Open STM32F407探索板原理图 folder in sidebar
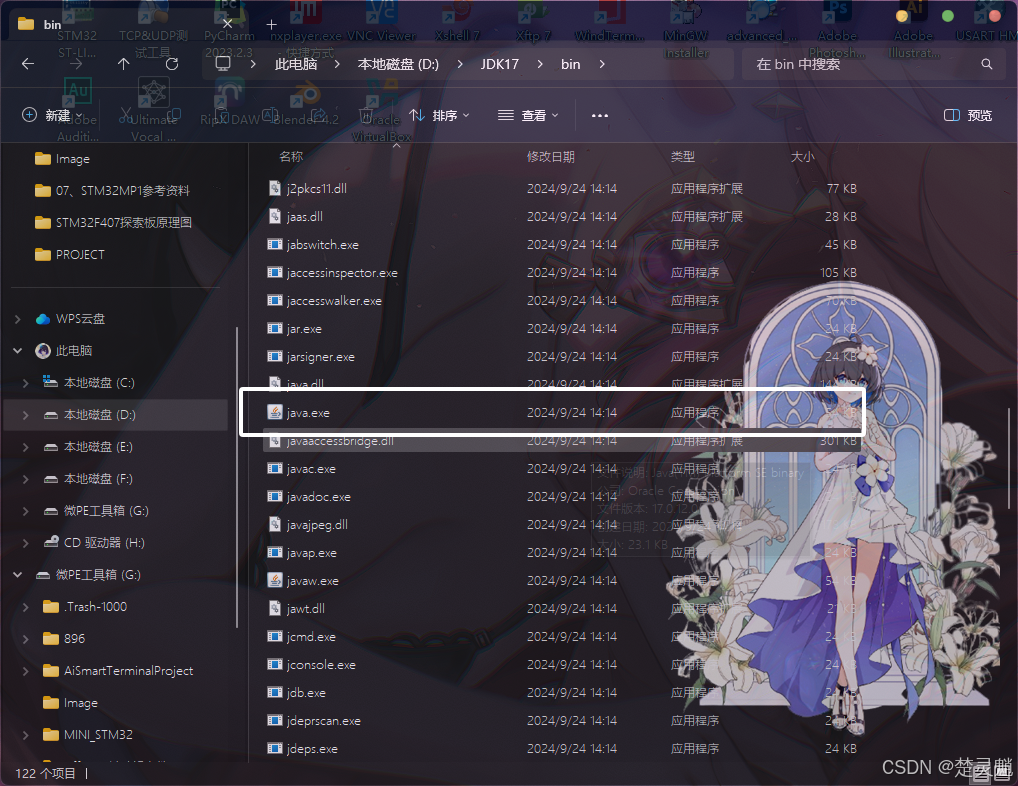 click(x=116, y=223)
